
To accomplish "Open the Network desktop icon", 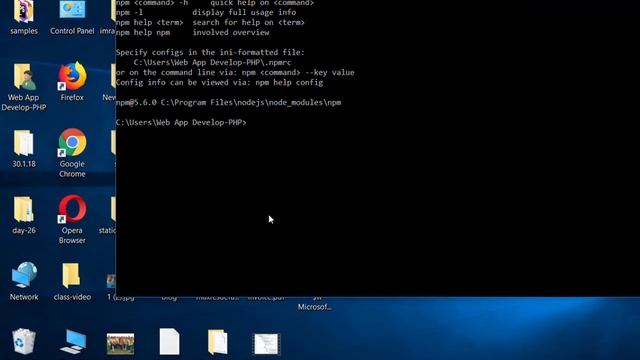I will point(24,281).
